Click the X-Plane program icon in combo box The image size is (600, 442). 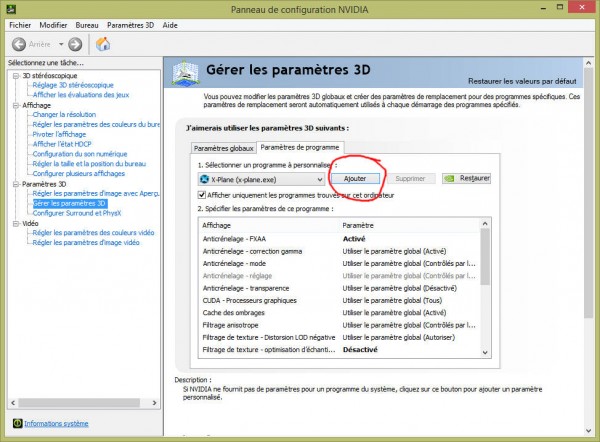click(x=205, y=179)
